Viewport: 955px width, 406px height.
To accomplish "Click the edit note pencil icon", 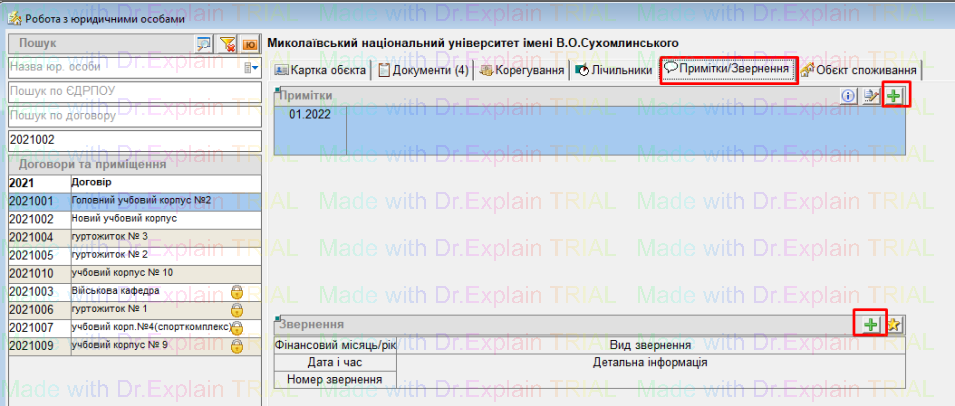I will coord(871,96).
